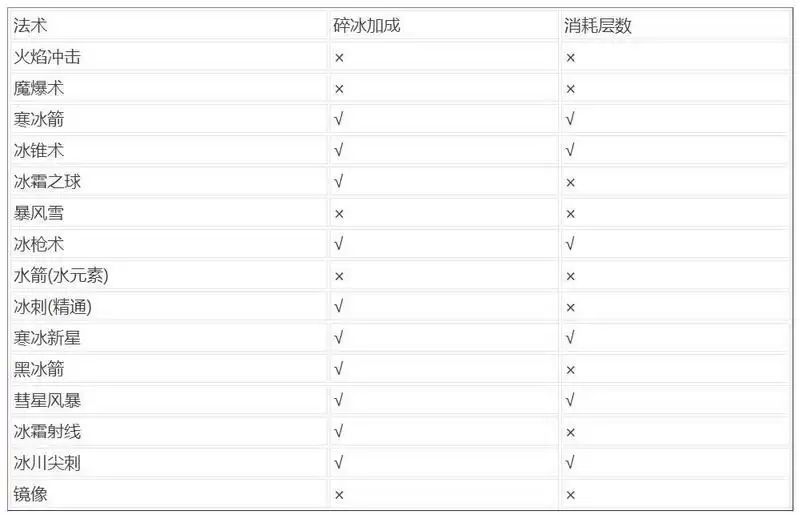Select the 彗星风暴 cell
The image size is (799, 515).
pyautogui.click(x=47, y=401)
